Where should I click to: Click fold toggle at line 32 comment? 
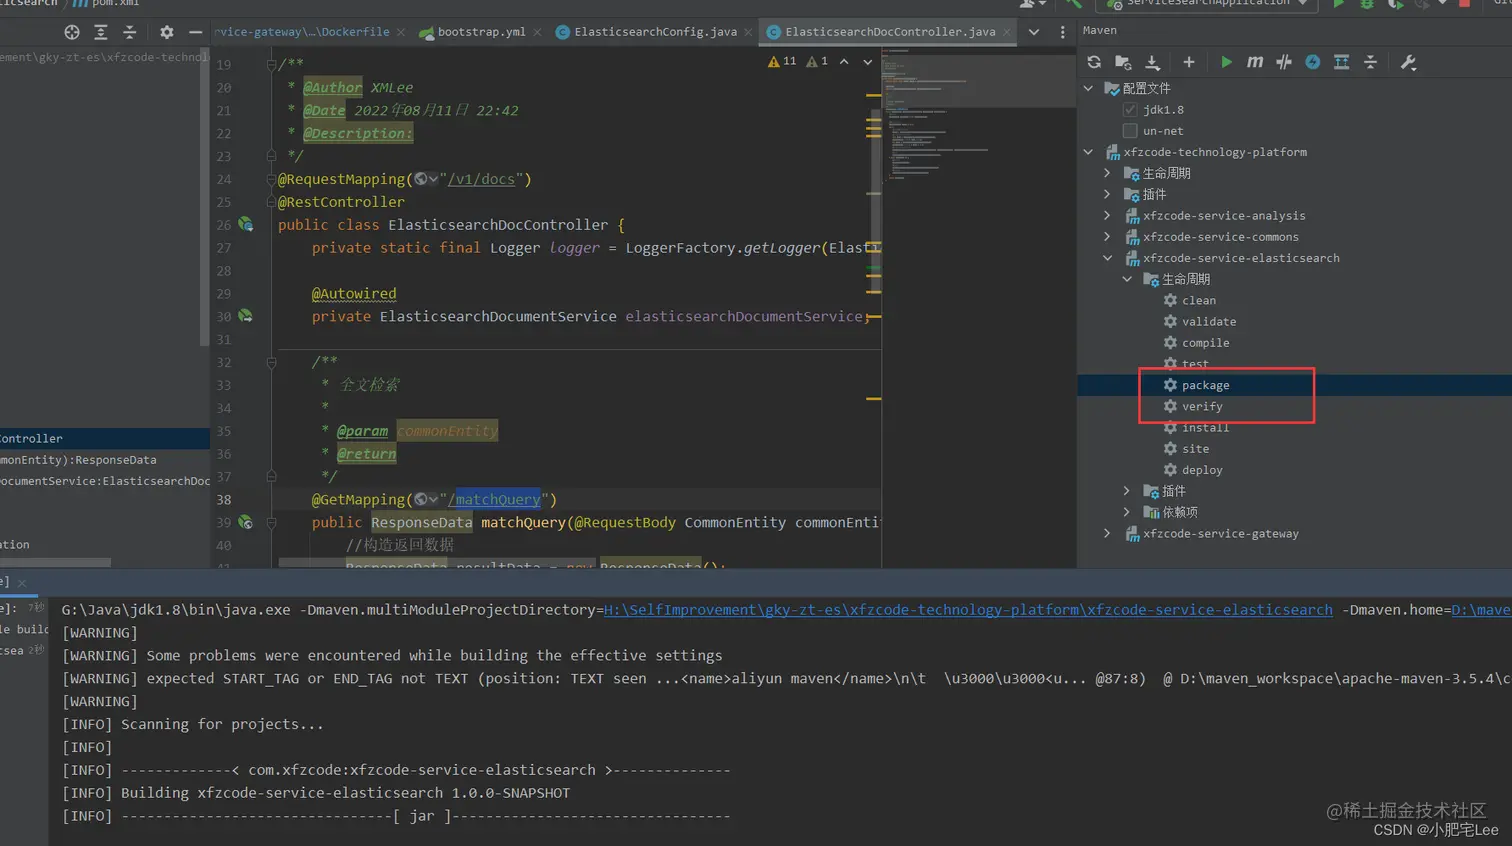click(x=271, y=362)
